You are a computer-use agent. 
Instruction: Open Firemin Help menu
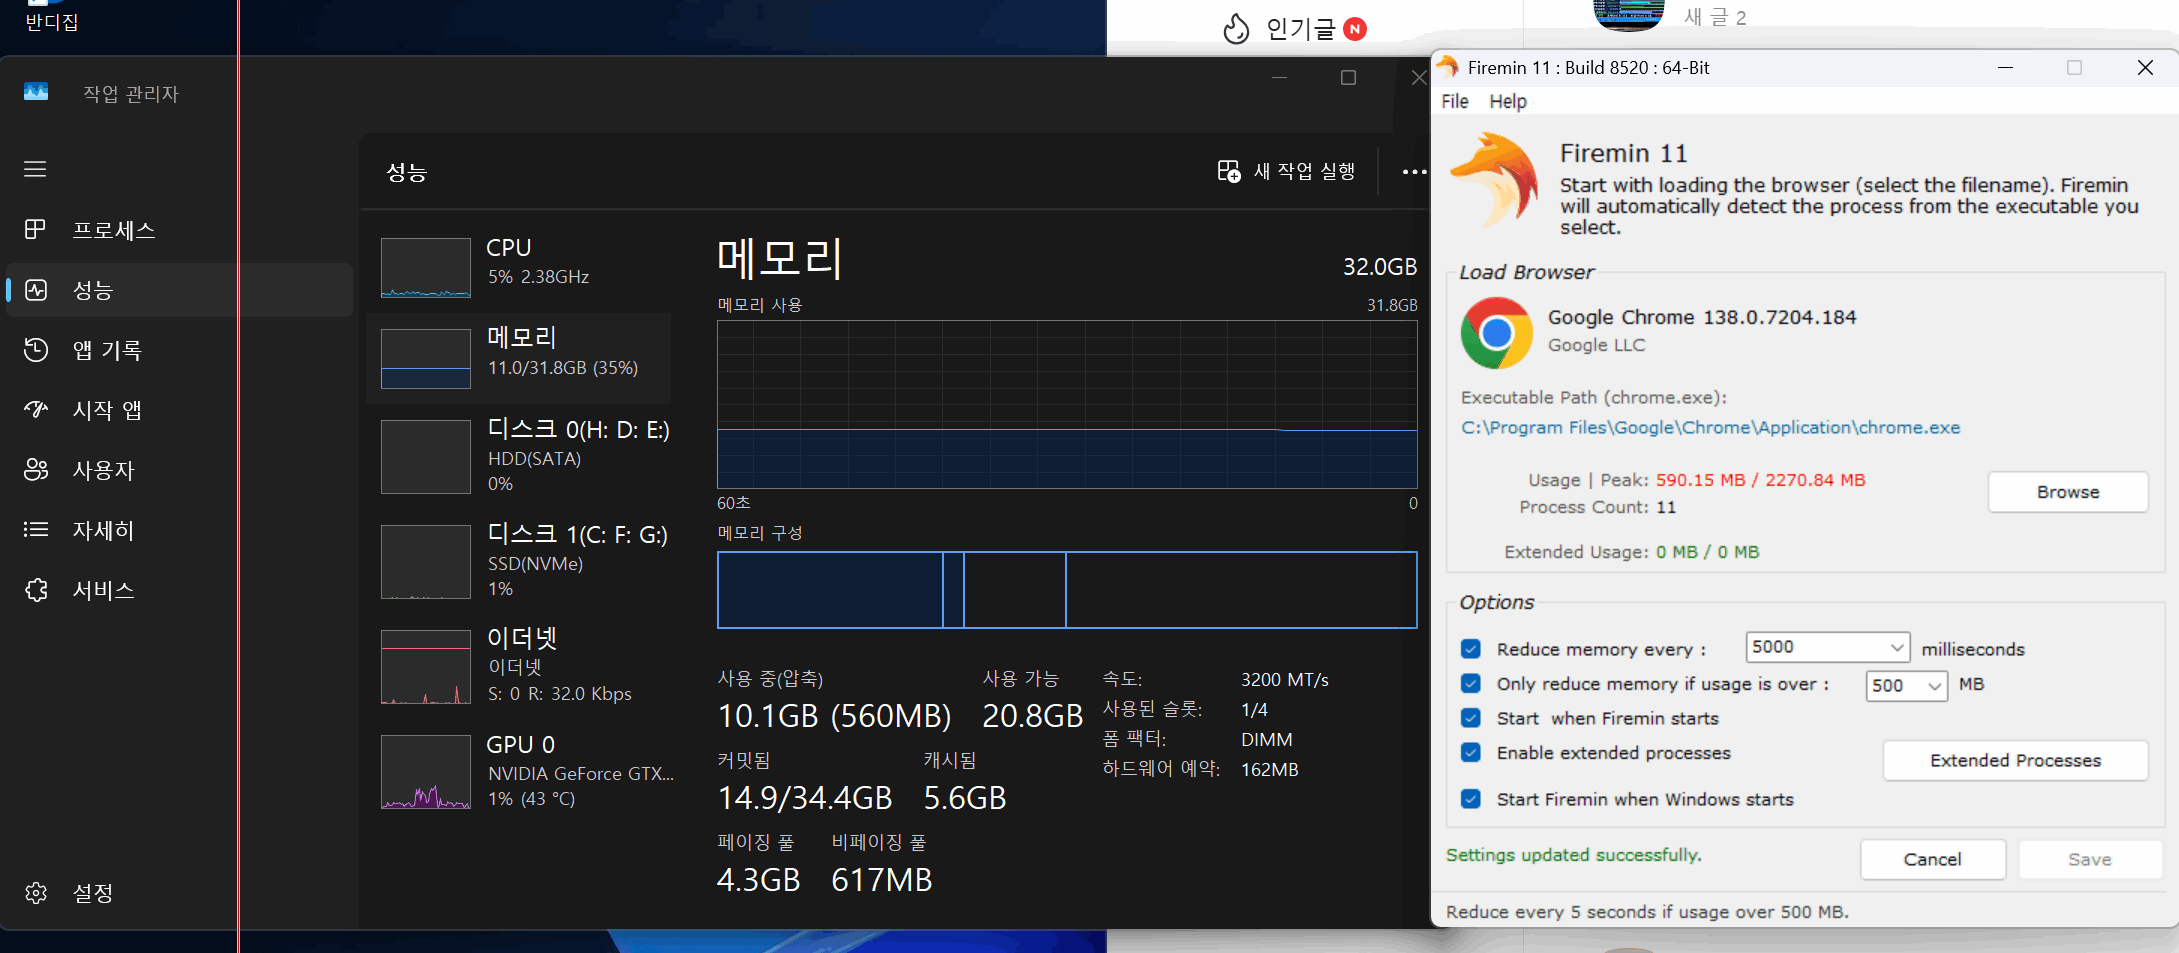click(1508, 101)
